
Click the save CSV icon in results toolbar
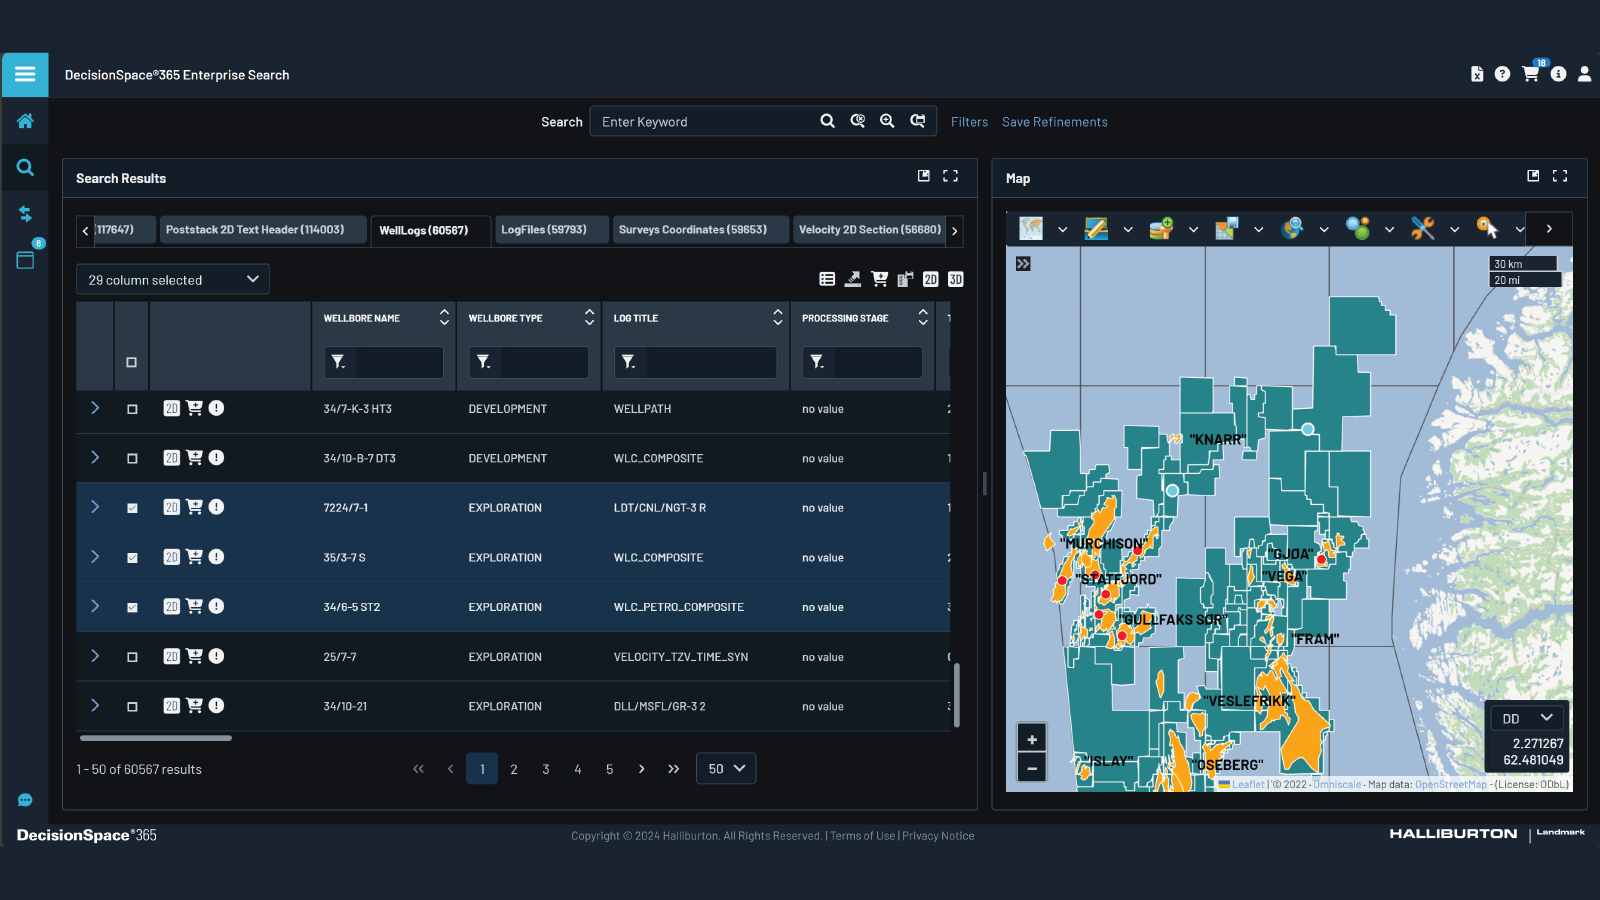(905, 279)
